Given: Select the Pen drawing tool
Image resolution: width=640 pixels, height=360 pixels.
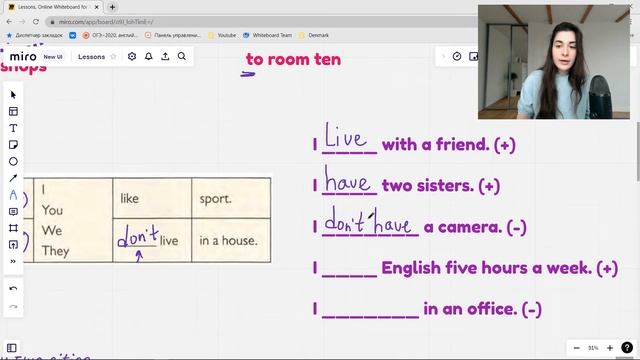Looking at the screenshot, I should click(13, 195).
